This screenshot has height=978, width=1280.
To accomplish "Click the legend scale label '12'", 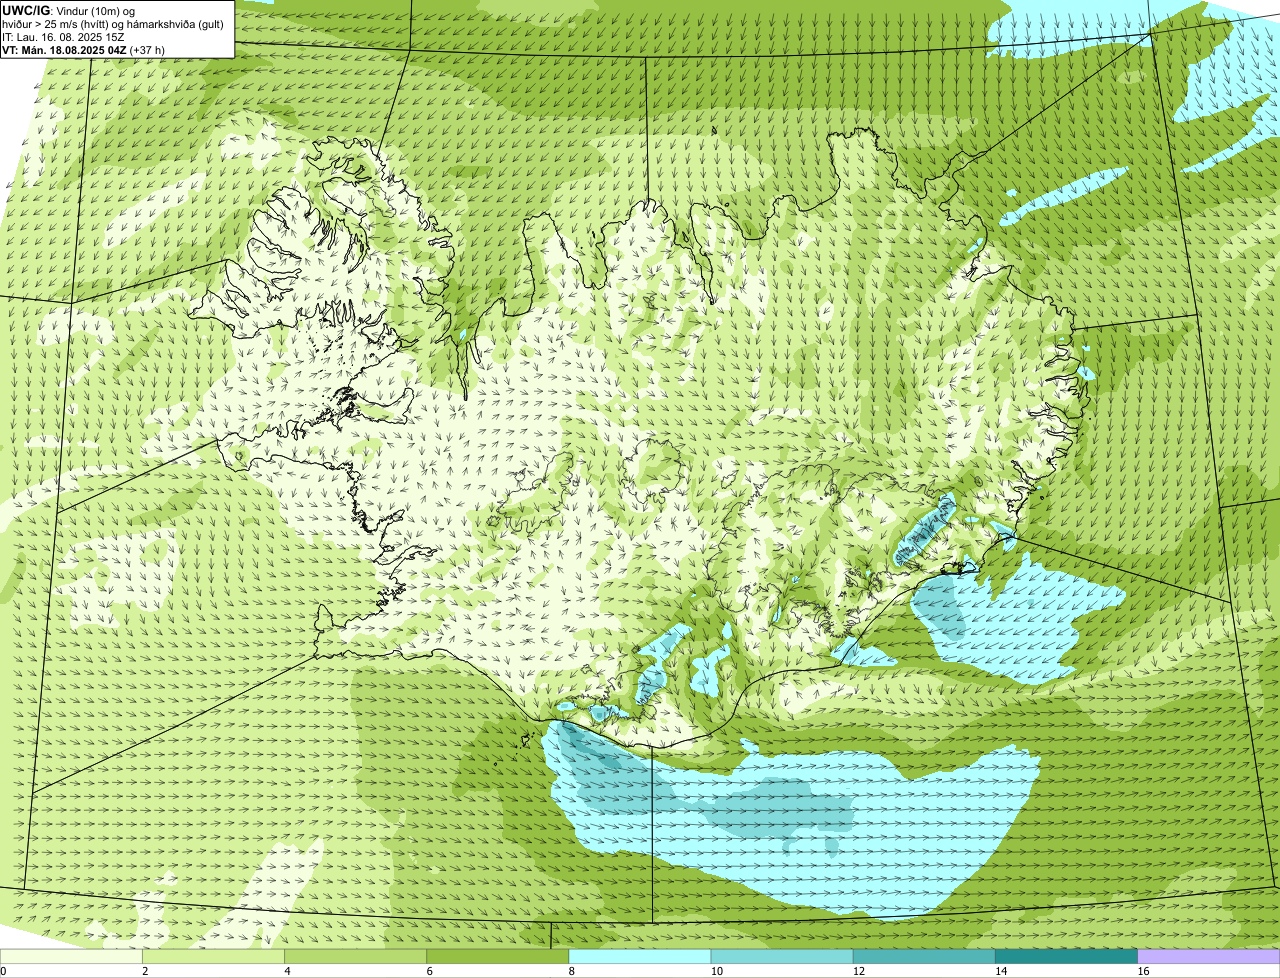I will [x=858, y=971].
